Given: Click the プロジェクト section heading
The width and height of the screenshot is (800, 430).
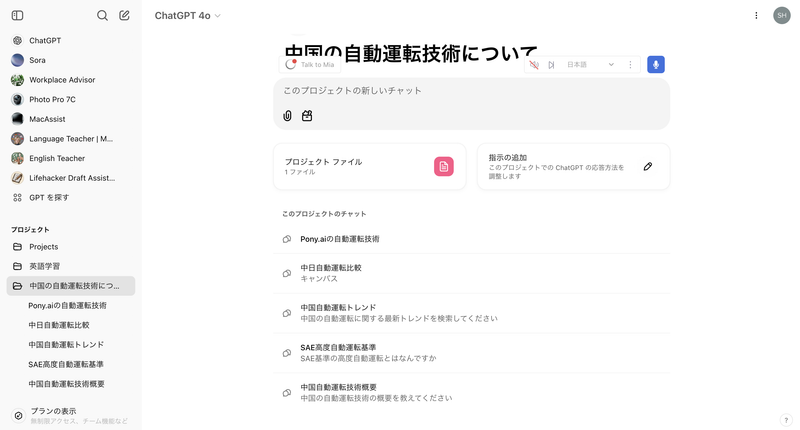Looking at the screenshot, I should coord(30,230).
